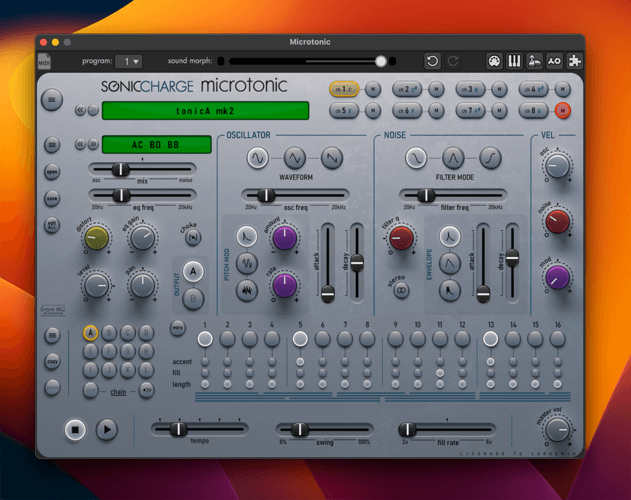Open the drum patch menu button
The image size is (631, 500).
pyautogui.click(x=52, y=145)
